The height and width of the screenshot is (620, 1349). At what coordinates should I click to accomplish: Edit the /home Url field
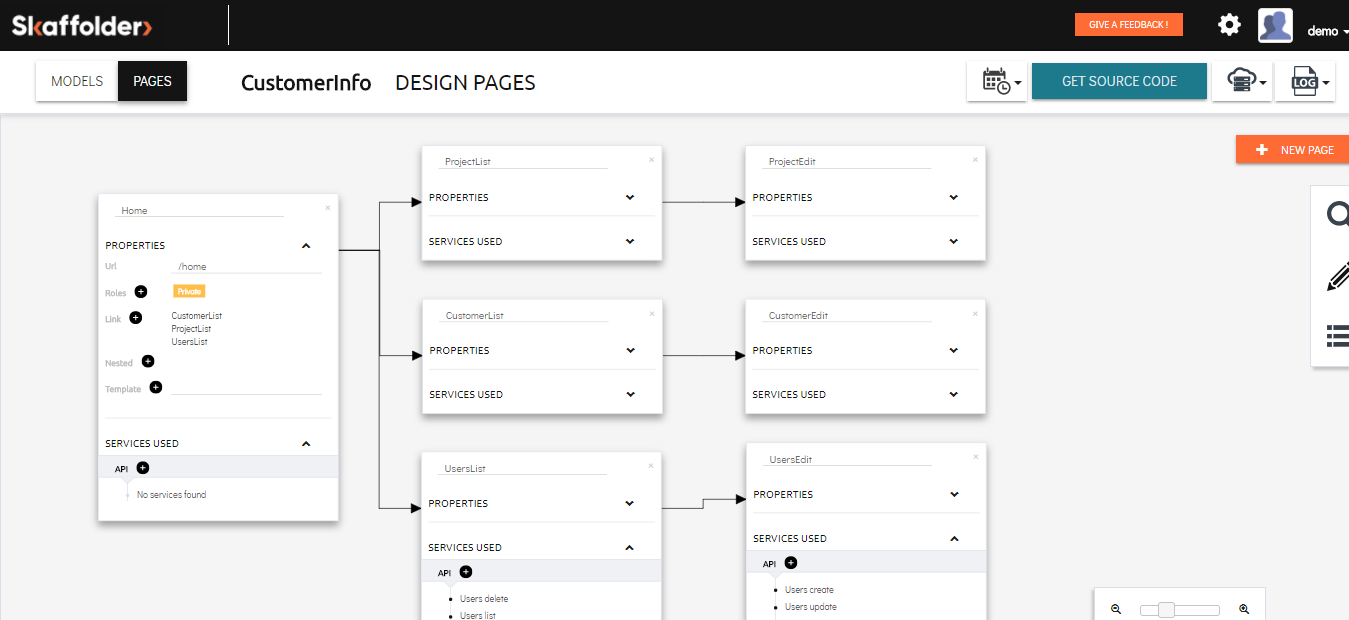[246, 267]
